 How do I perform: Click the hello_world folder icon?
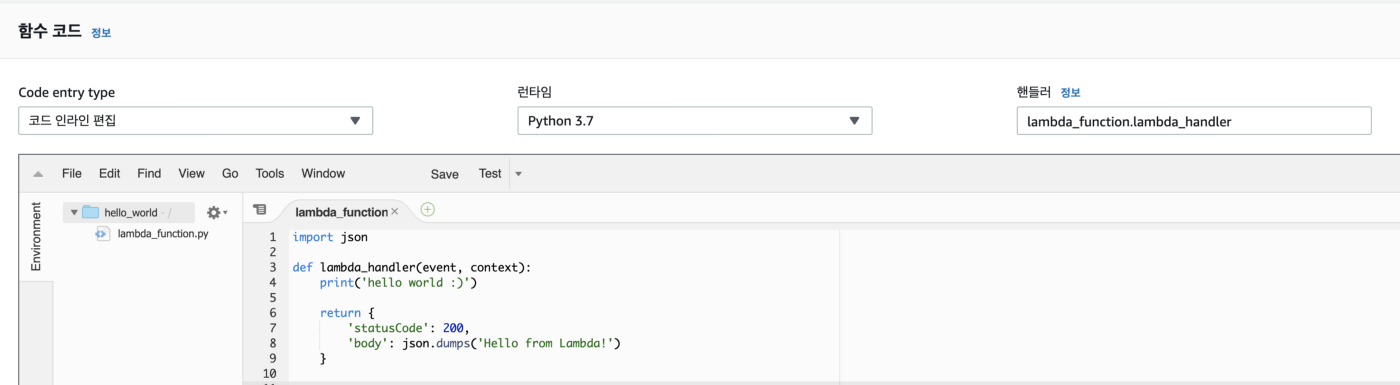coord(90,212)
